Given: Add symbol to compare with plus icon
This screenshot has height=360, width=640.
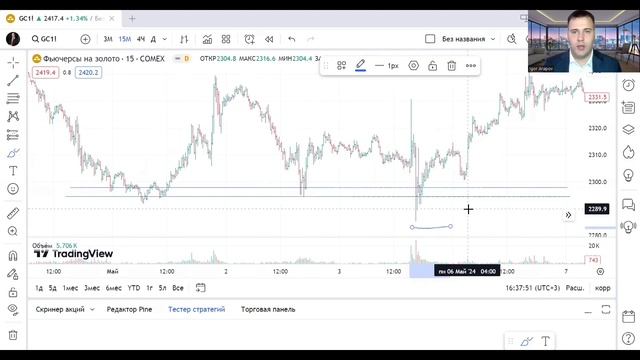Looking at the screenshot, I should [85, 39].
